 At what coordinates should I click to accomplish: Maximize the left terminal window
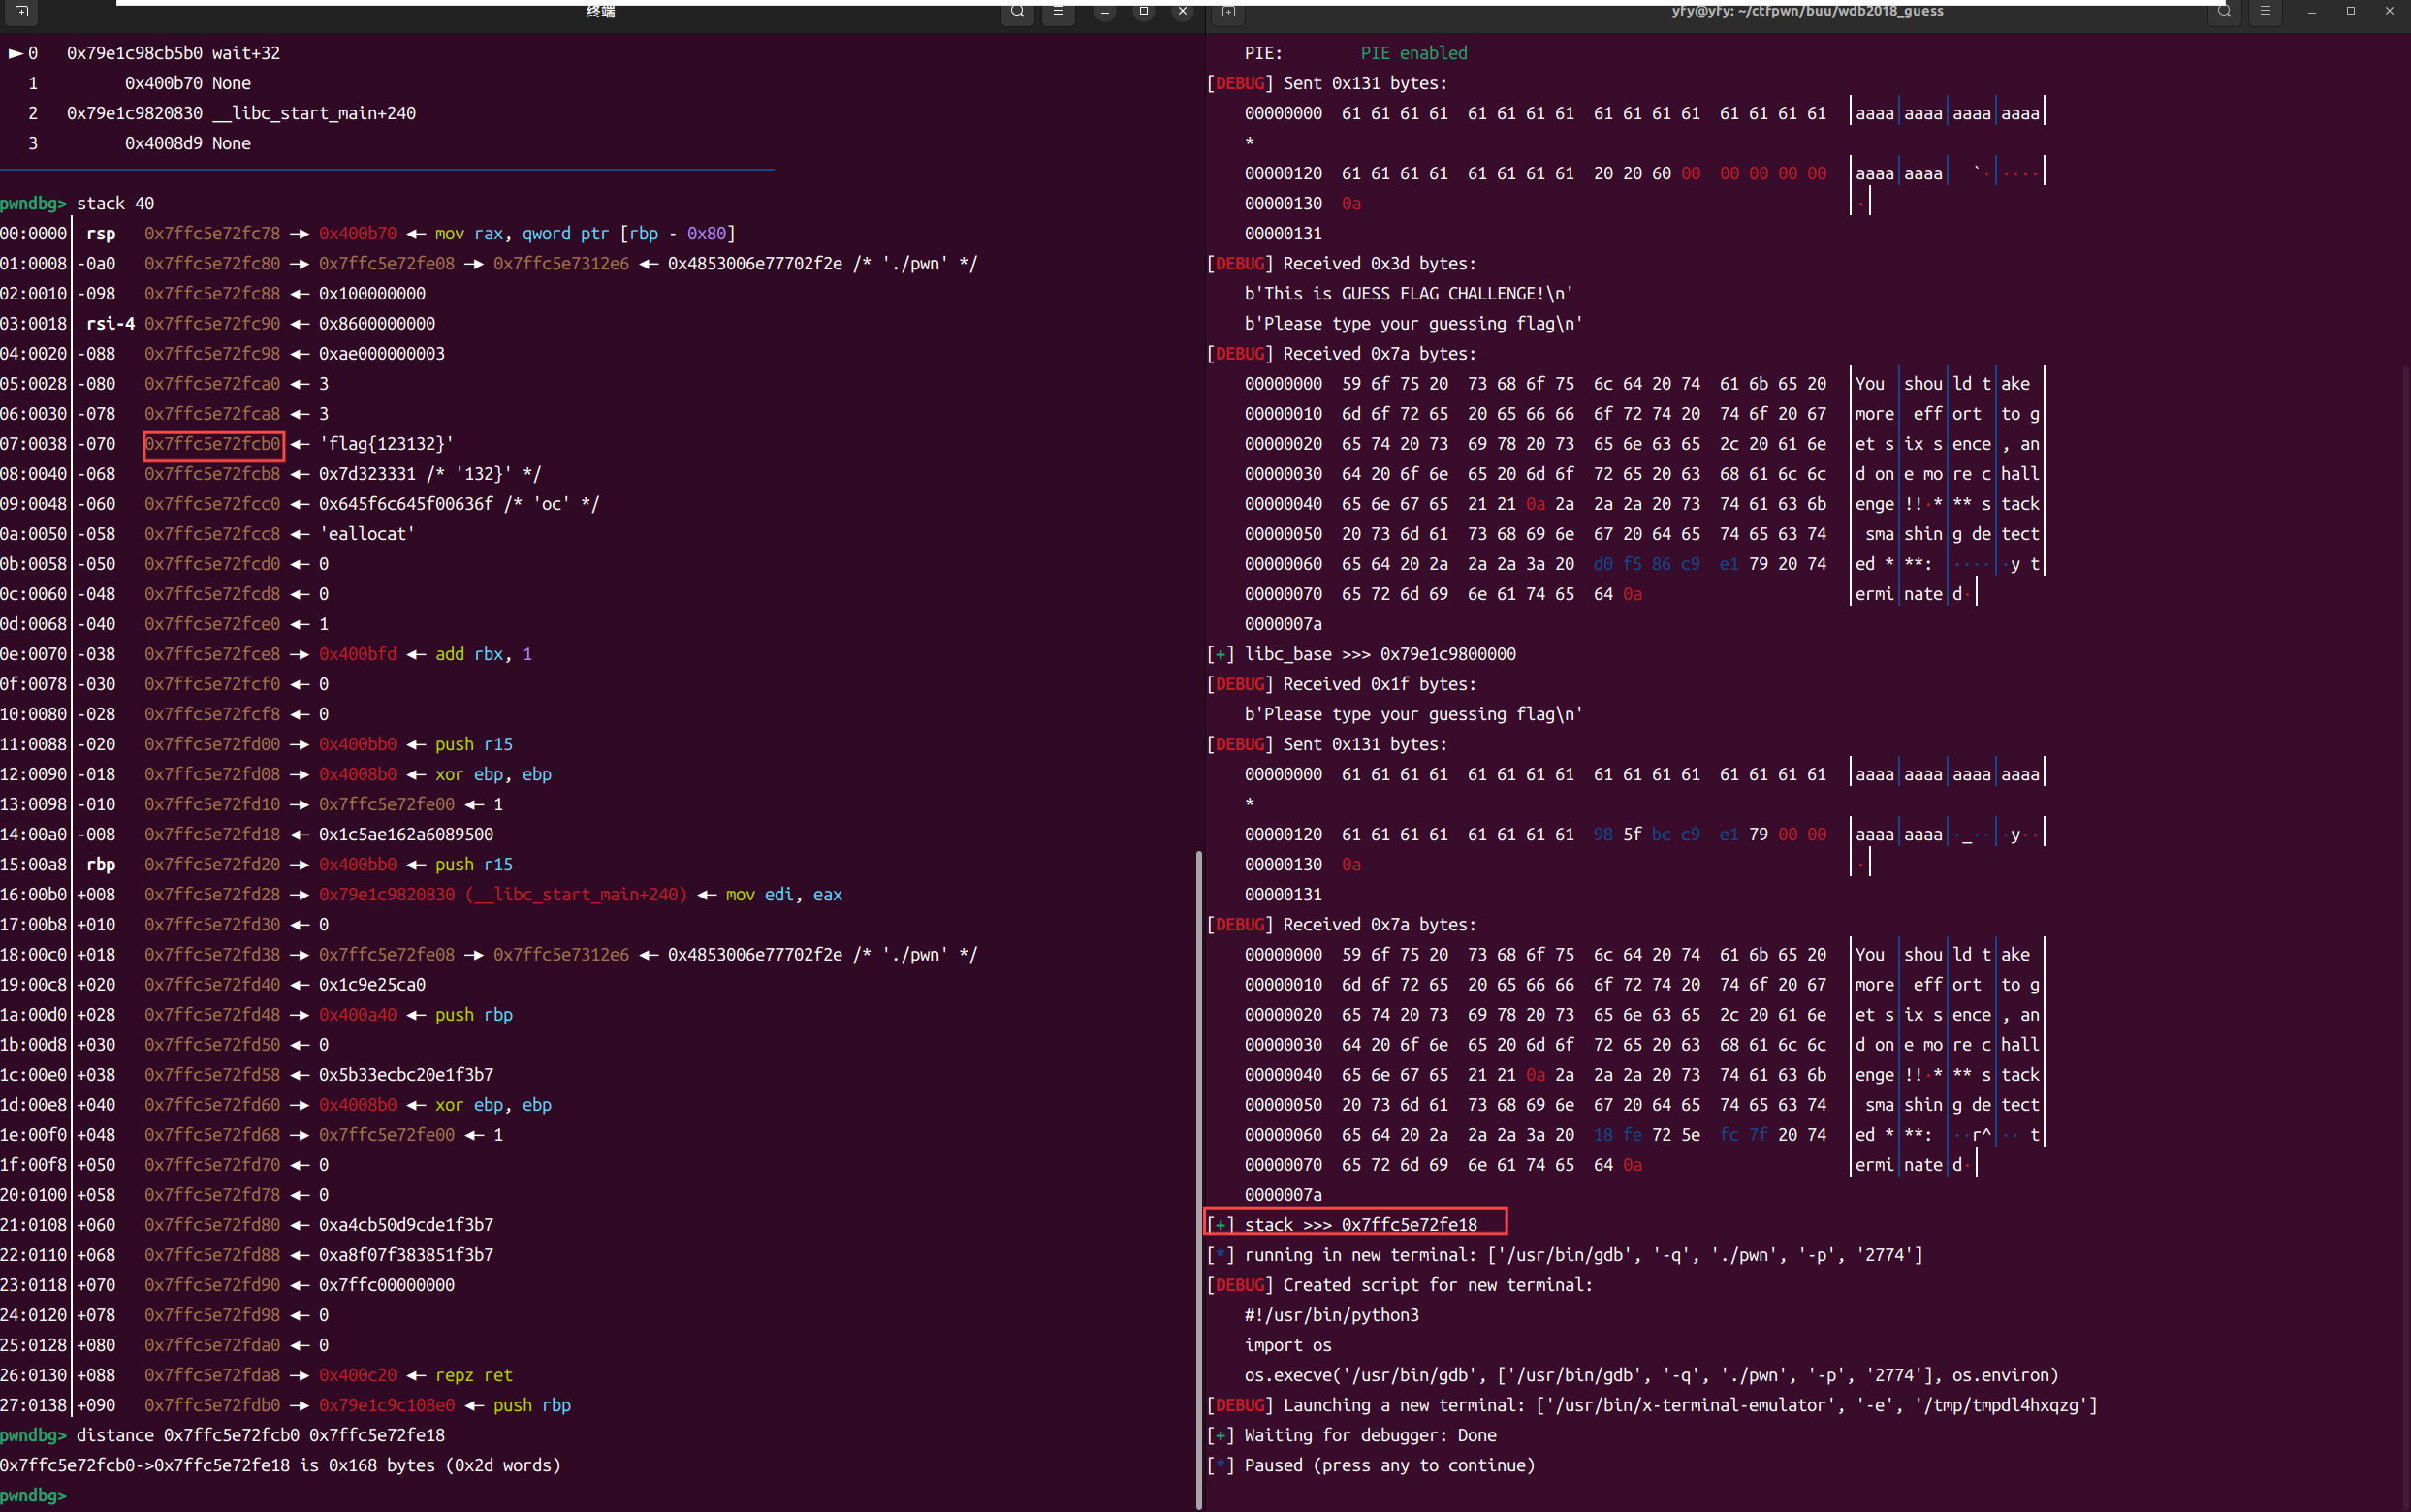1144,11
